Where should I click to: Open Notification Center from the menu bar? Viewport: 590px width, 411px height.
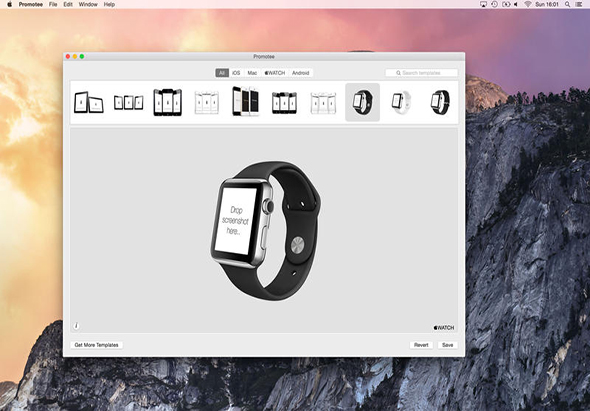(579, 4)
